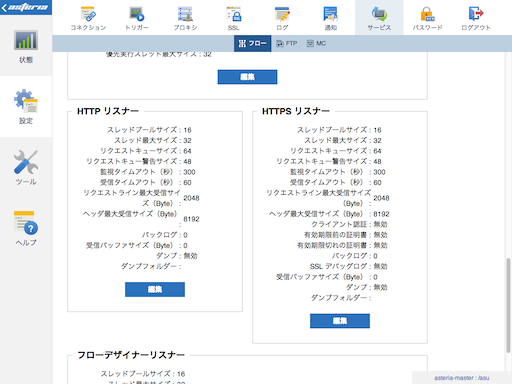This screenshot has height=384, width=512.
Task: Switch to the フロー tab
Action: pos(252,43)
